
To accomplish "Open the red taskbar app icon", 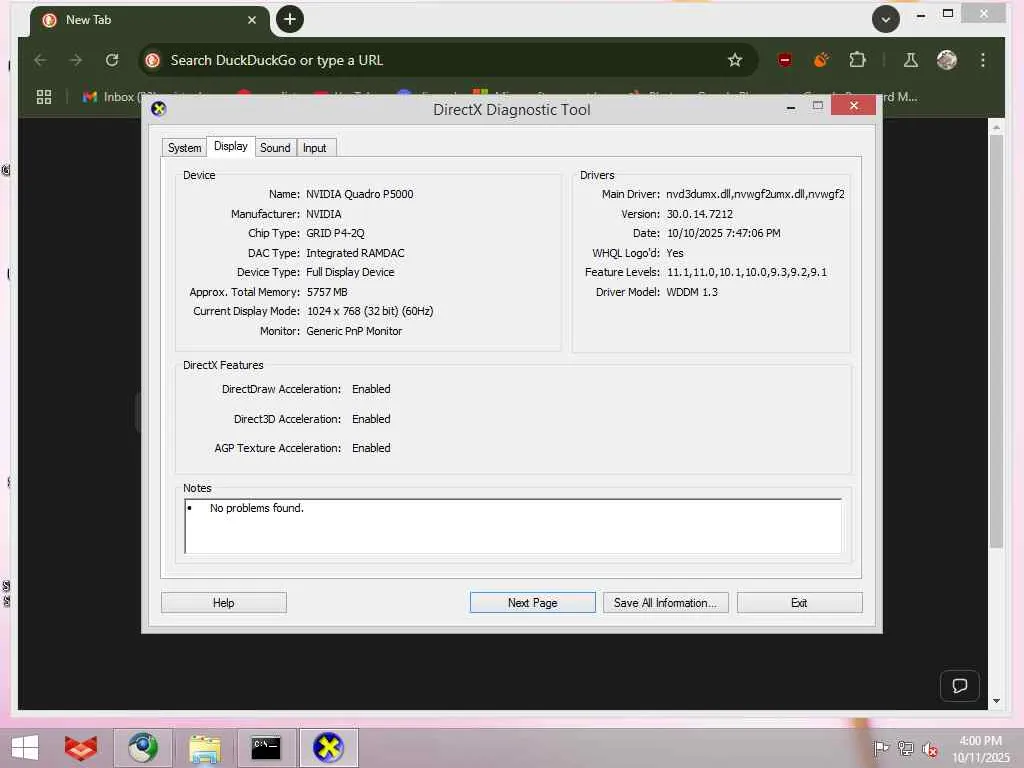I will [x=81, y=748].
